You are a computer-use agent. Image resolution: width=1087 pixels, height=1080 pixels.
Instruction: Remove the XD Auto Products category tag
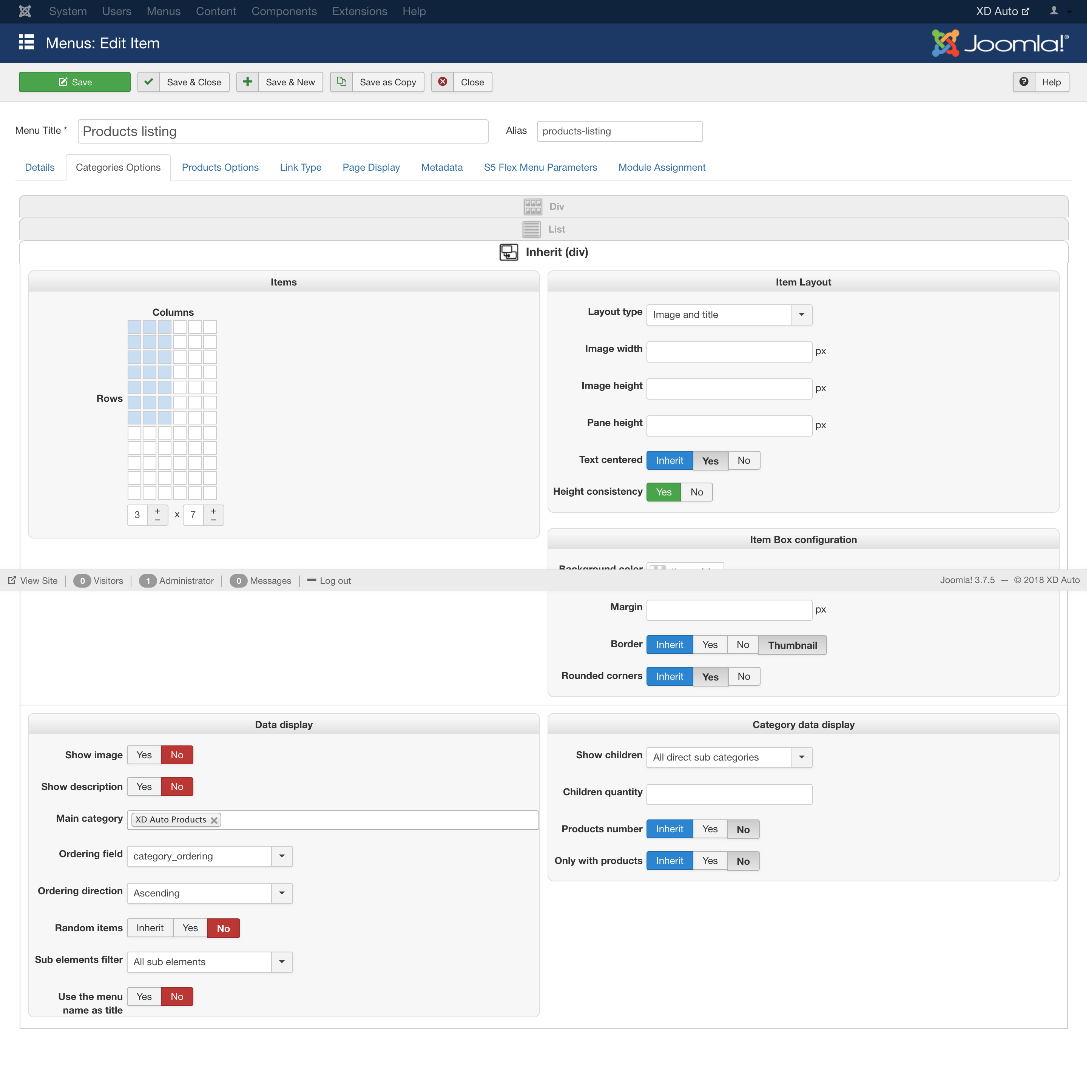[x=214, y=820]
